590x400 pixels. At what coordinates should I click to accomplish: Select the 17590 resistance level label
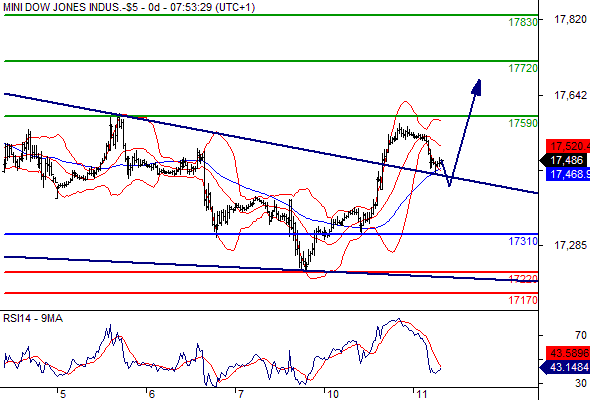523,123
